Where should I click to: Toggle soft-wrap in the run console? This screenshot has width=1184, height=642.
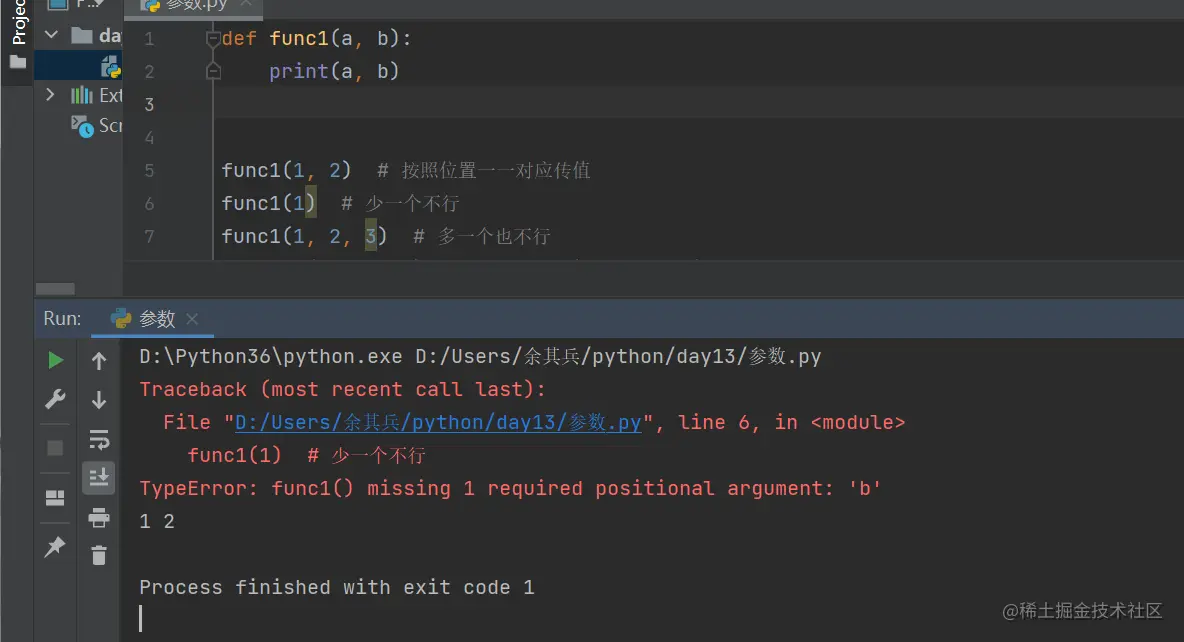99,439
